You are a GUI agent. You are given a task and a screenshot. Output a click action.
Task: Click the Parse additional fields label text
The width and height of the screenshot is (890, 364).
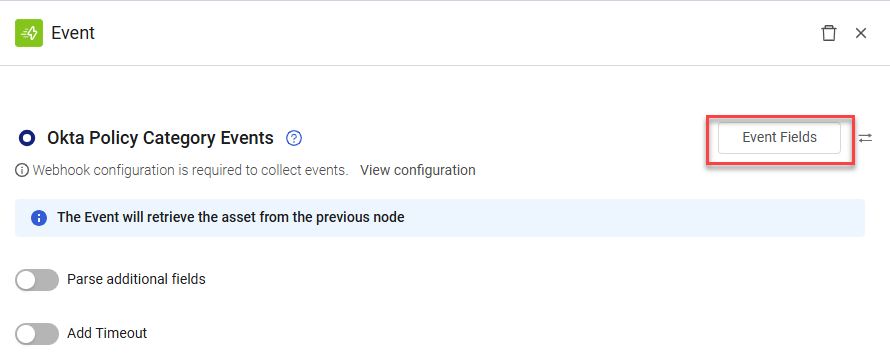[136, 279]
